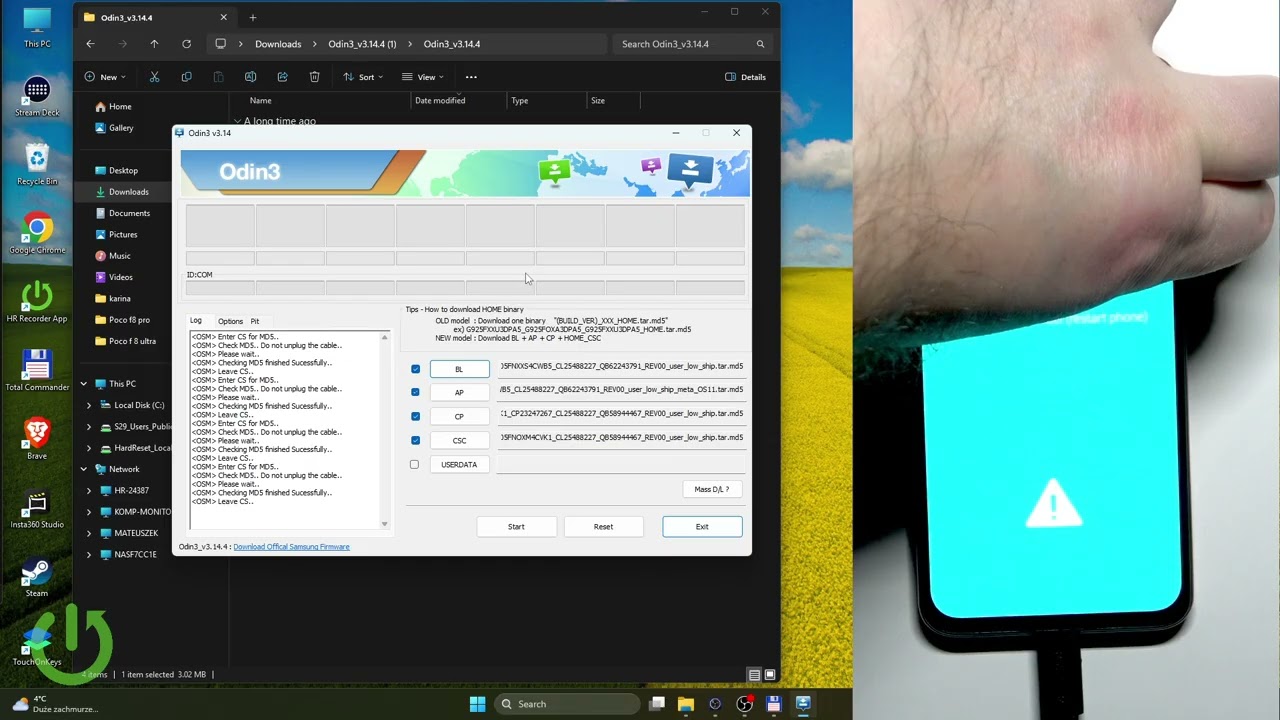Toggle the CSC file checkbox
This screenshot has height=720, width=1280.
point(415,440)
